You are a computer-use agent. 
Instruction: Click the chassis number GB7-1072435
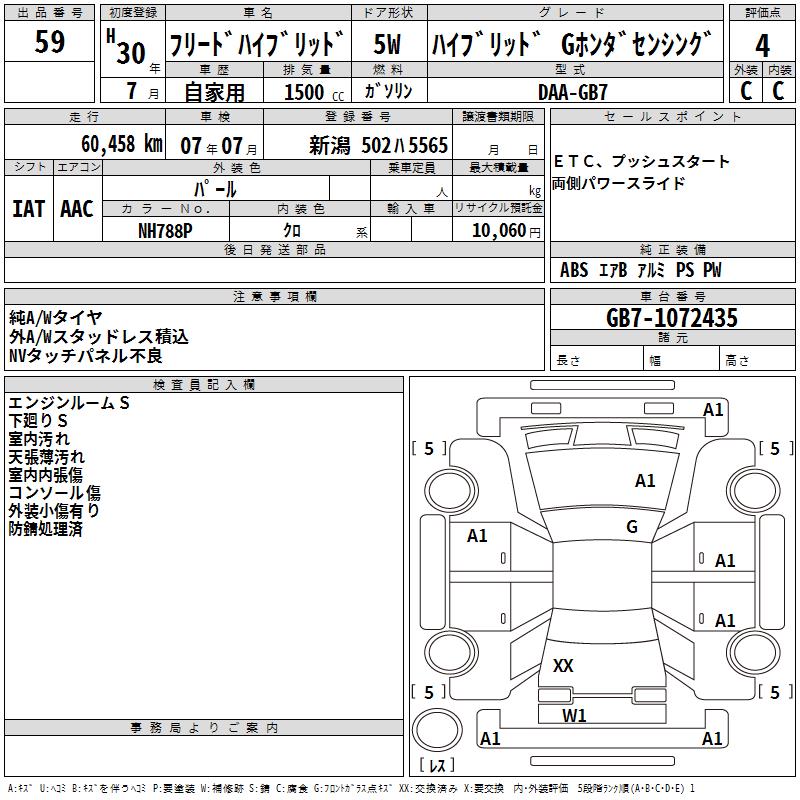tap(672, 318)
